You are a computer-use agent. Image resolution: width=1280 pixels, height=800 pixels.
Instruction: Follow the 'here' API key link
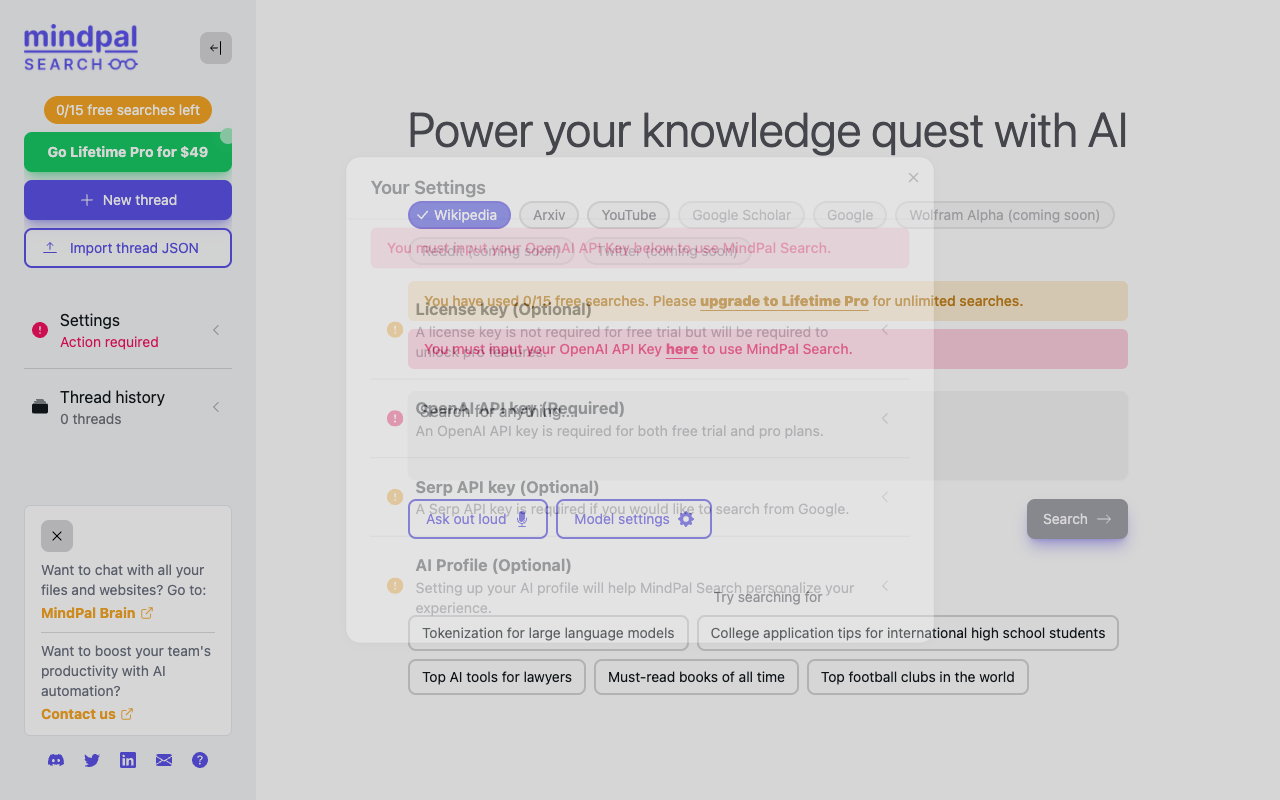(x=682, y=349)
